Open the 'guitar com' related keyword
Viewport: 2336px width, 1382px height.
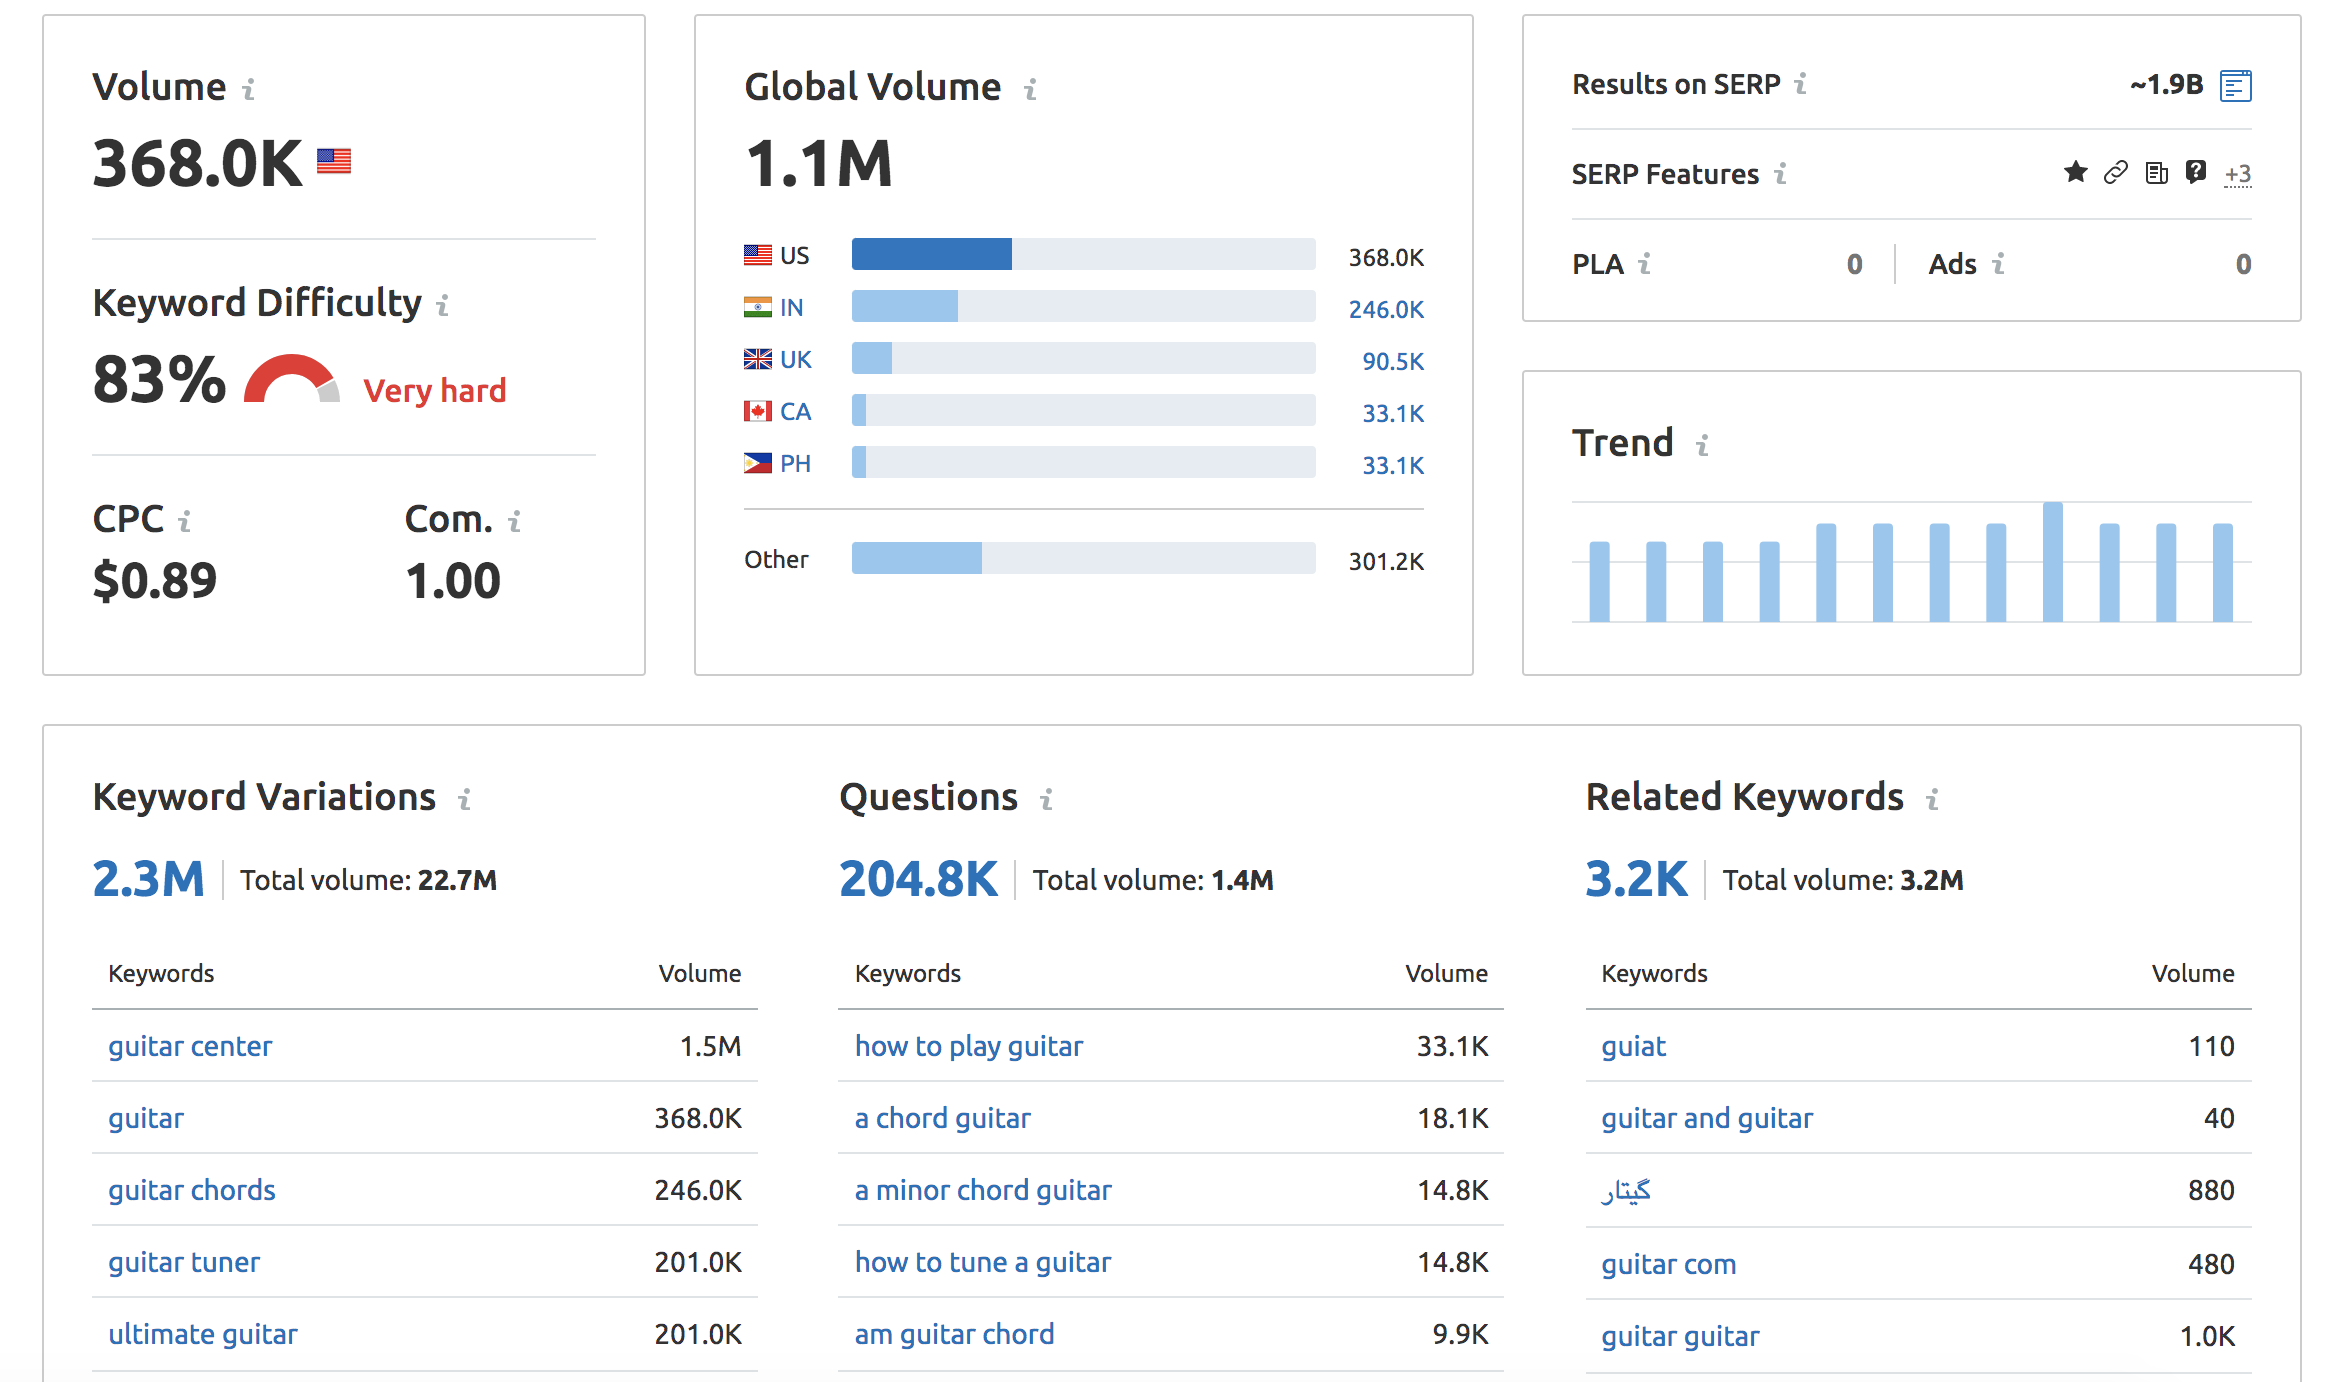click(x=1669, y=1264)
